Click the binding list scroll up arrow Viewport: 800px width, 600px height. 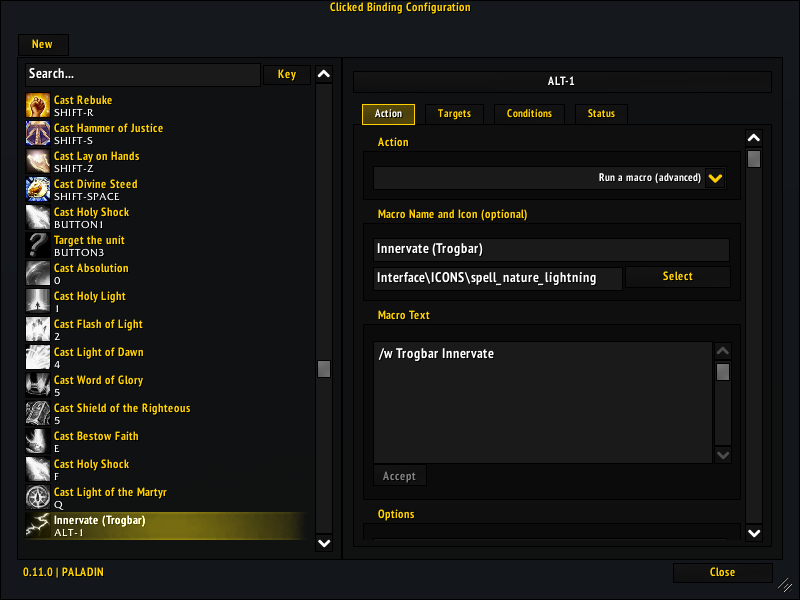click(323, 74)
